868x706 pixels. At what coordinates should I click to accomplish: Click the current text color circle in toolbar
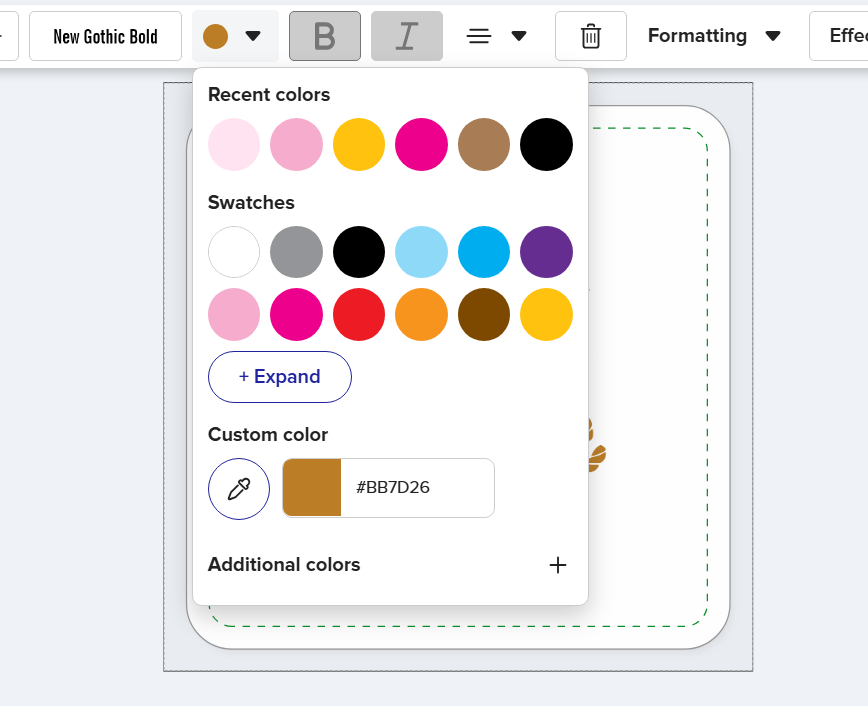click(215, 36)
